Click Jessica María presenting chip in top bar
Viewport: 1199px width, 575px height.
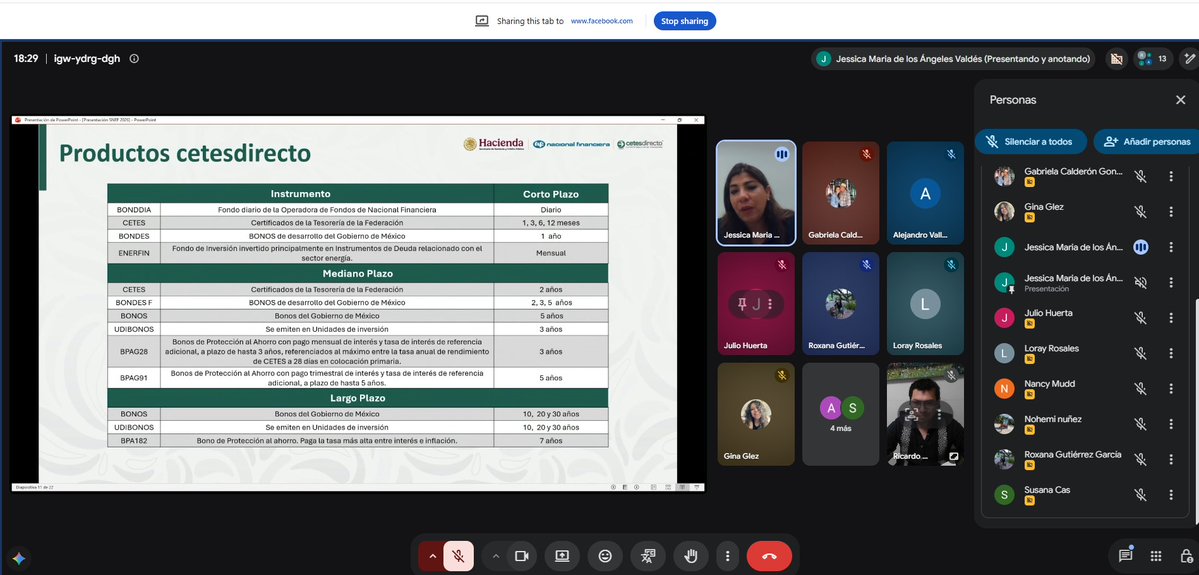click(x=953, y=59)
